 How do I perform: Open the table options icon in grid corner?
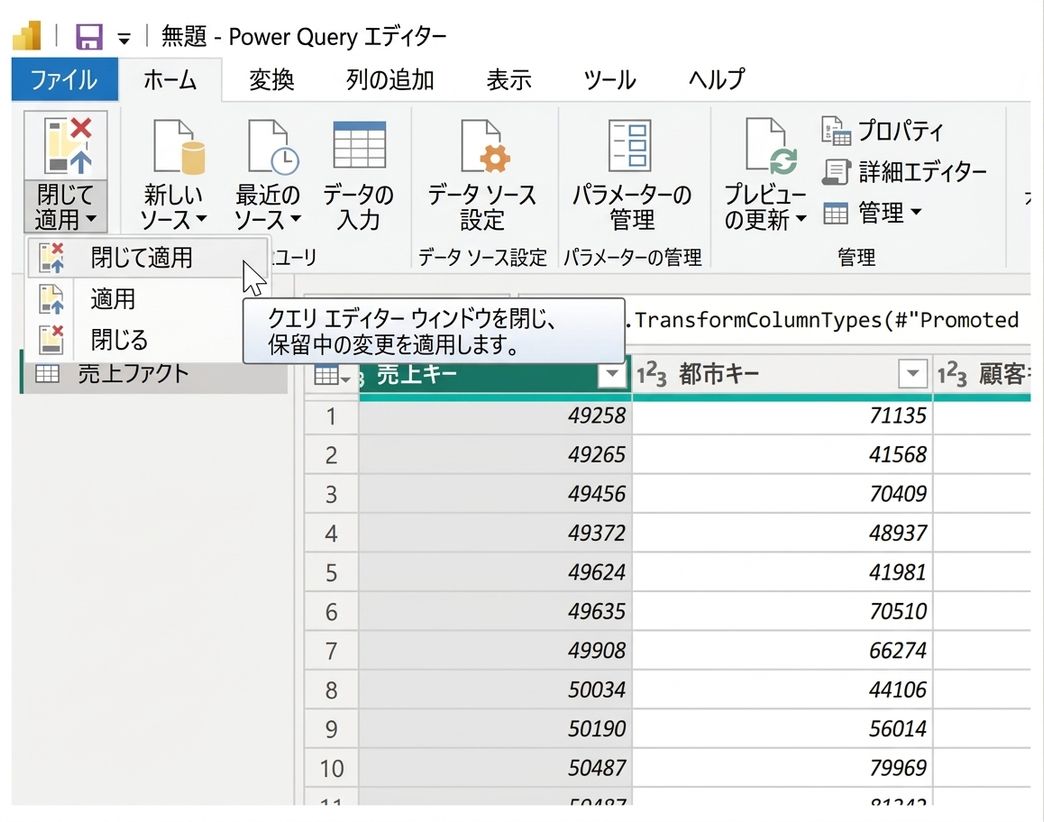(x=332, y=376)
